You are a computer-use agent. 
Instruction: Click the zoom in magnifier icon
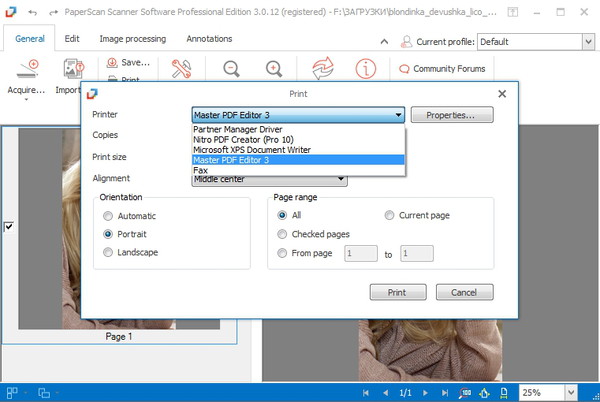pos(273,69)
